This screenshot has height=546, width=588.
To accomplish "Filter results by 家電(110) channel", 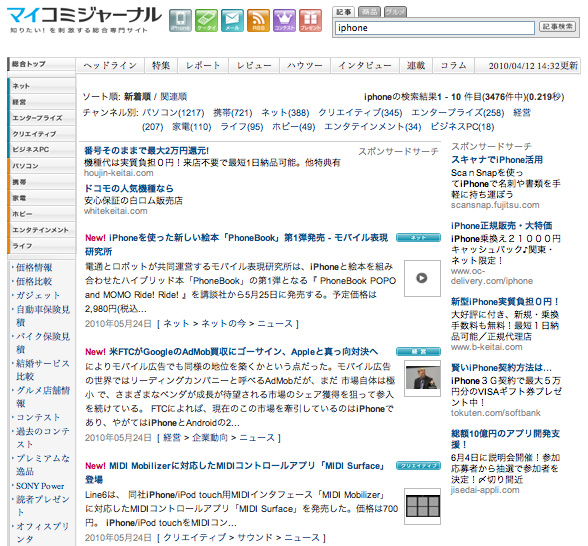I will pyautogui.click(x=192, y=127).
